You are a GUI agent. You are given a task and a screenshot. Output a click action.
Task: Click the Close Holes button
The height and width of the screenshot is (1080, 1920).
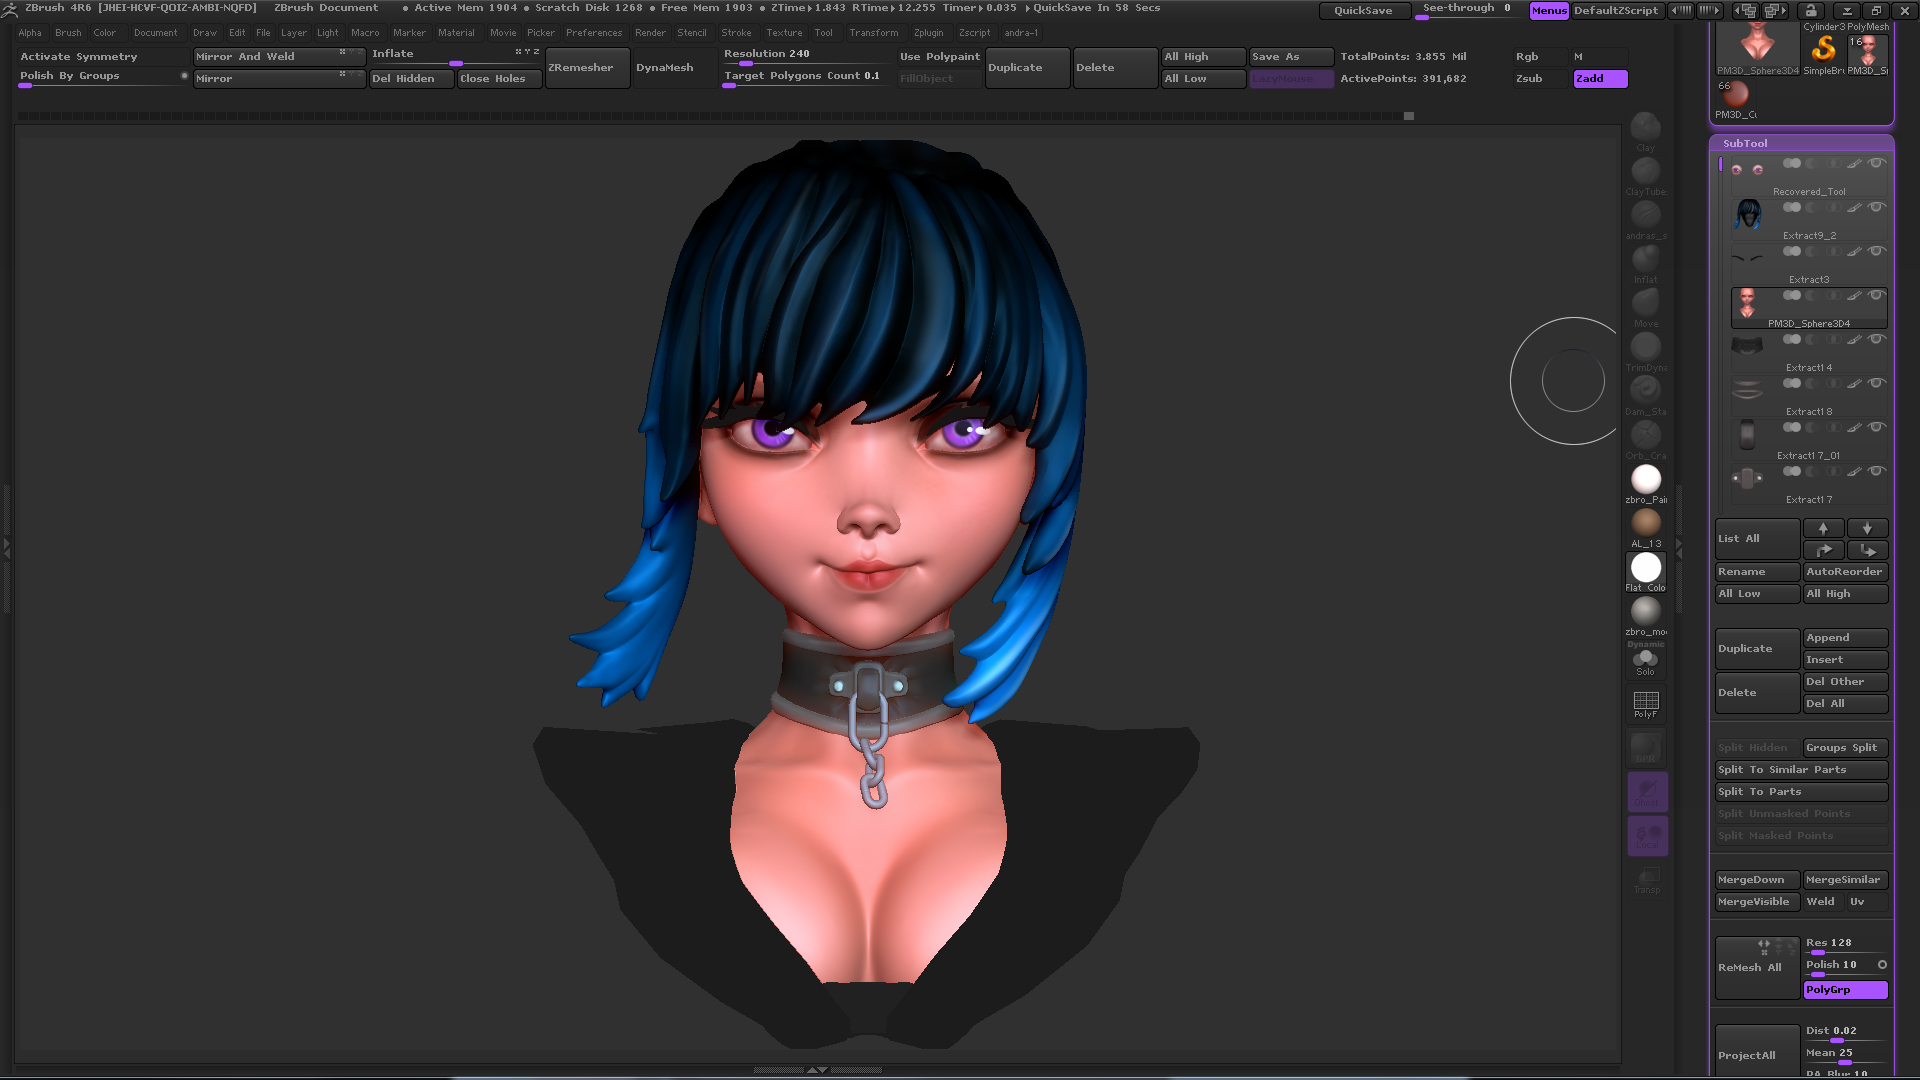click(x=499, y=78)
